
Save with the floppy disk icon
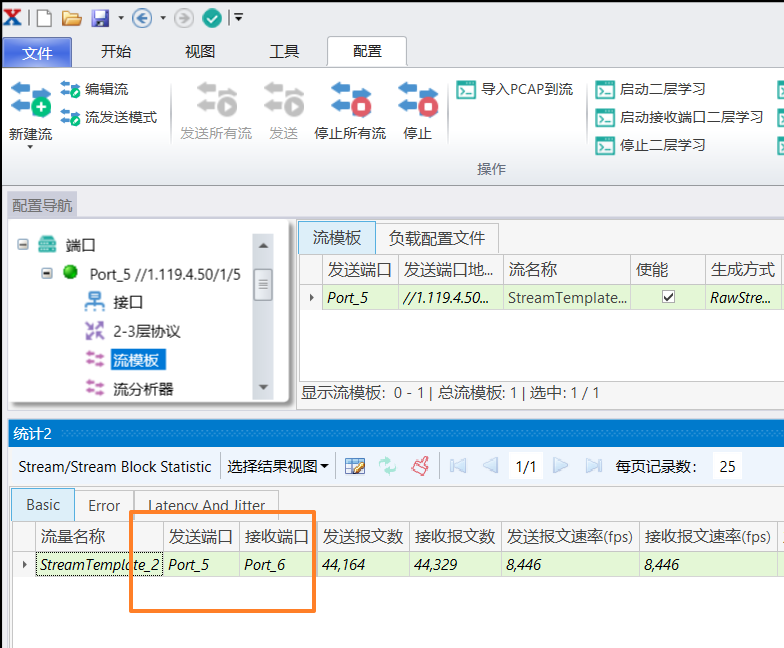click(x=100, y=18)
